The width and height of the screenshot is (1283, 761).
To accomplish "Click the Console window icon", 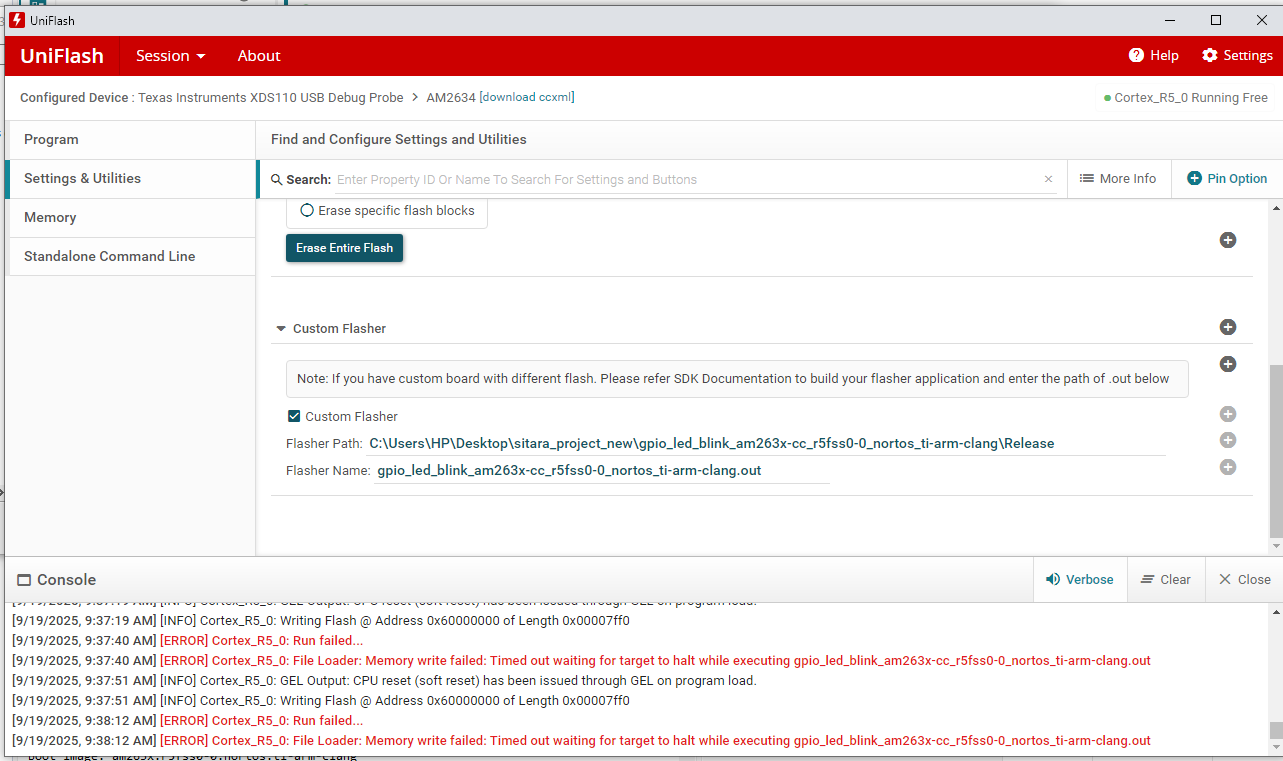I will [x=24, y=580].
